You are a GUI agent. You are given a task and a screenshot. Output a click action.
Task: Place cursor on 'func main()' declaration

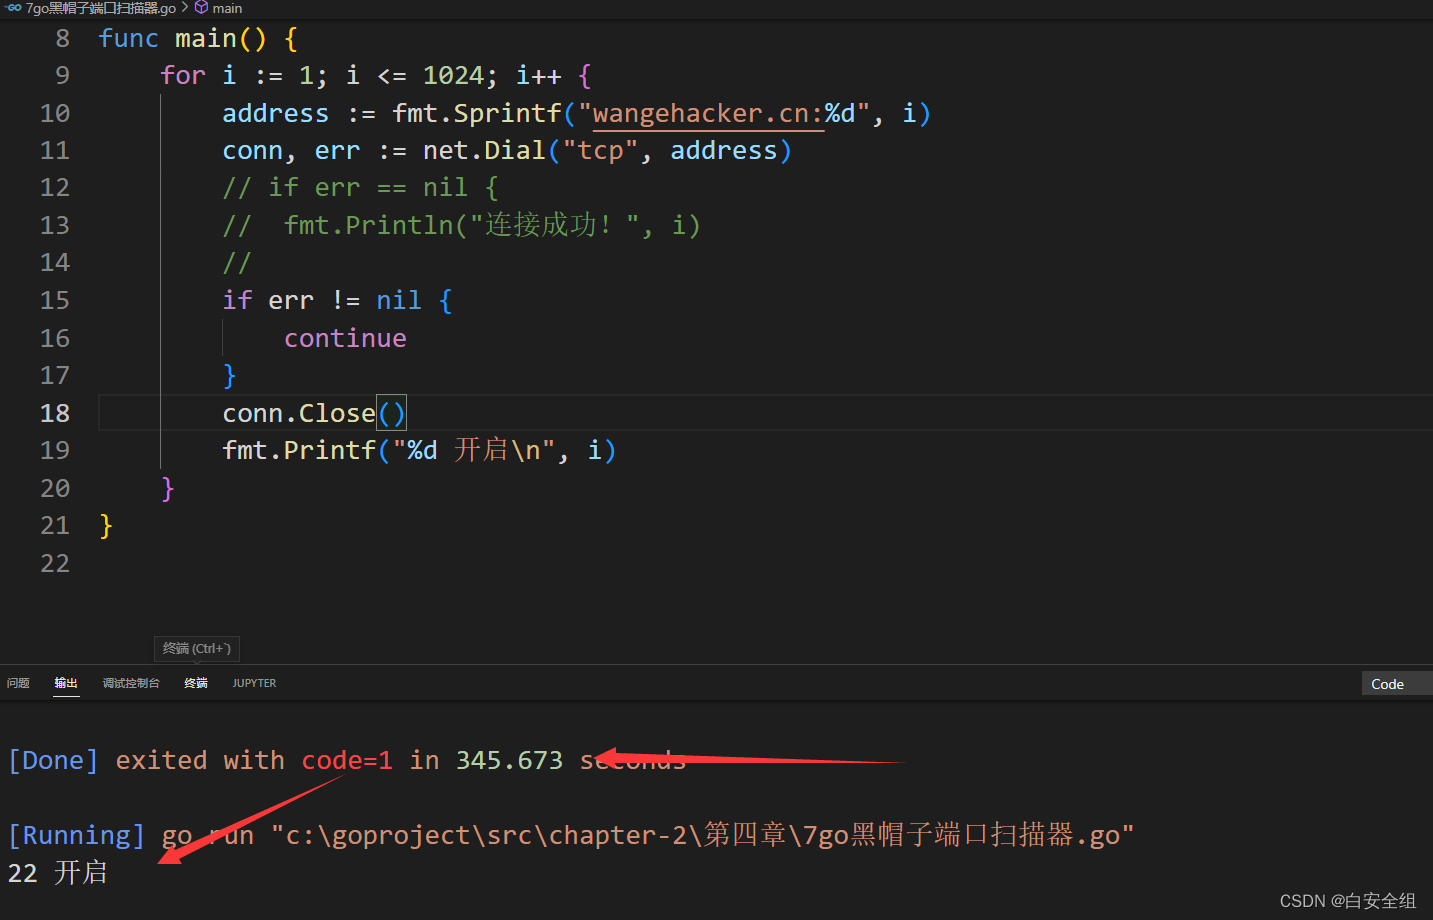click(183, 38)
